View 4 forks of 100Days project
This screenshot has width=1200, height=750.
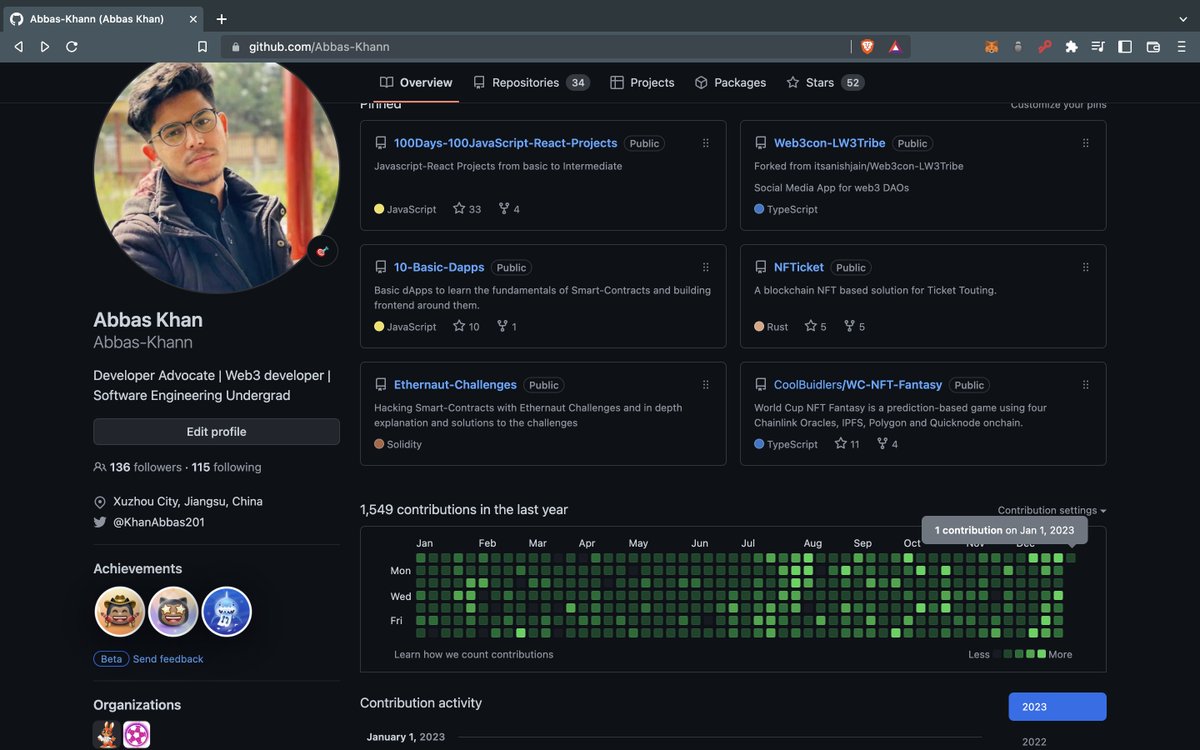point(508,209)
